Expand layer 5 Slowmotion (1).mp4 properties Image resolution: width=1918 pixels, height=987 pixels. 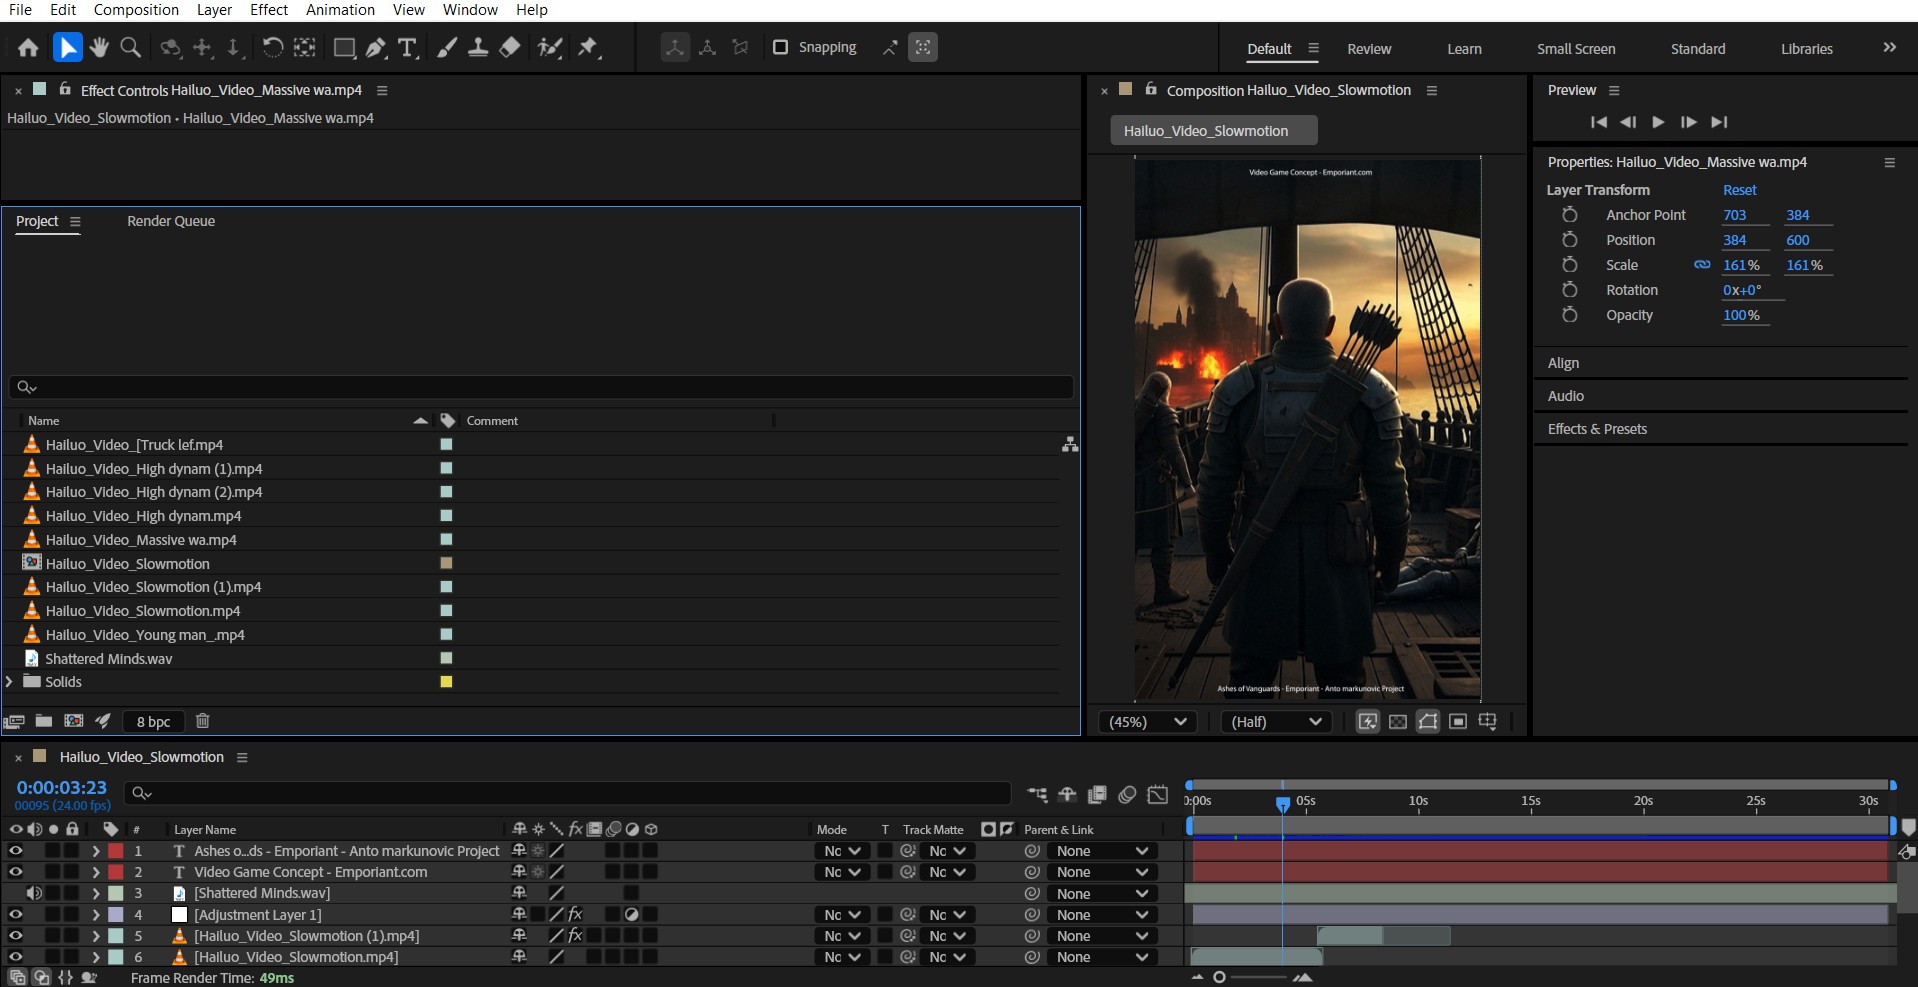(x=96, y=936)
